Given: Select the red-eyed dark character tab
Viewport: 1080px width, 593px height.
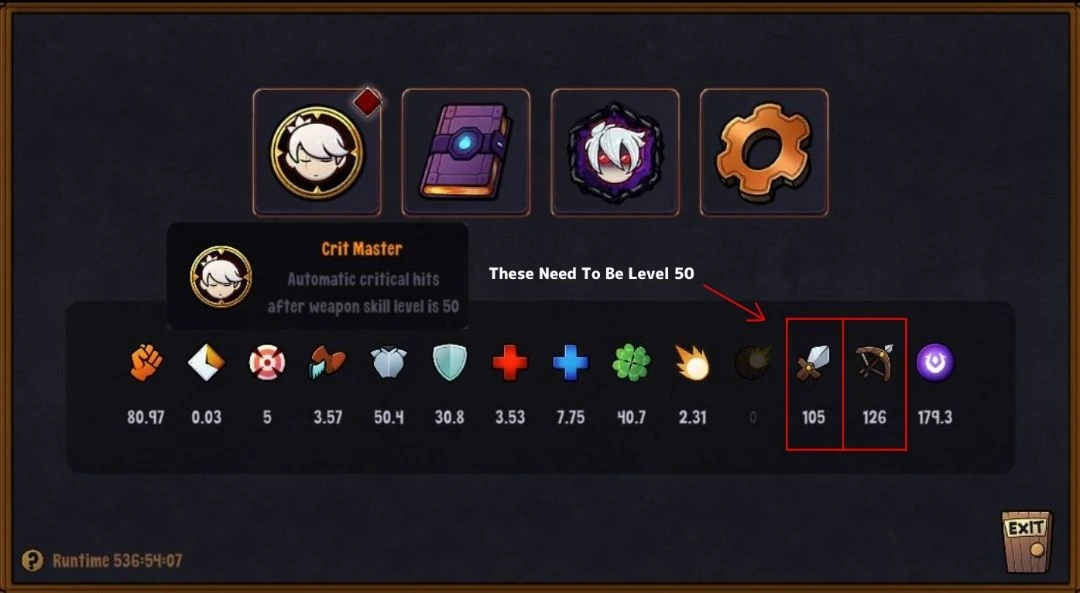Looking at the screenshot, I should pos(615,152).
